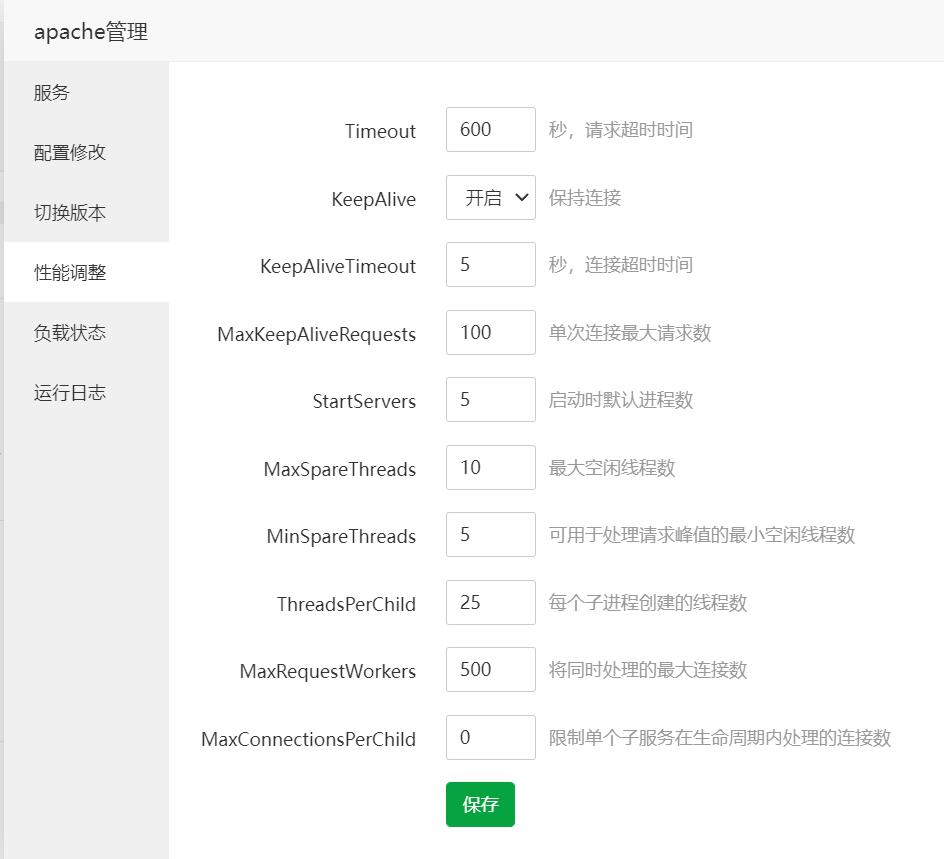The image size is (944, 859).
Task: Click the MaxSpareThreads label
Action: click(x=340, y=468)
